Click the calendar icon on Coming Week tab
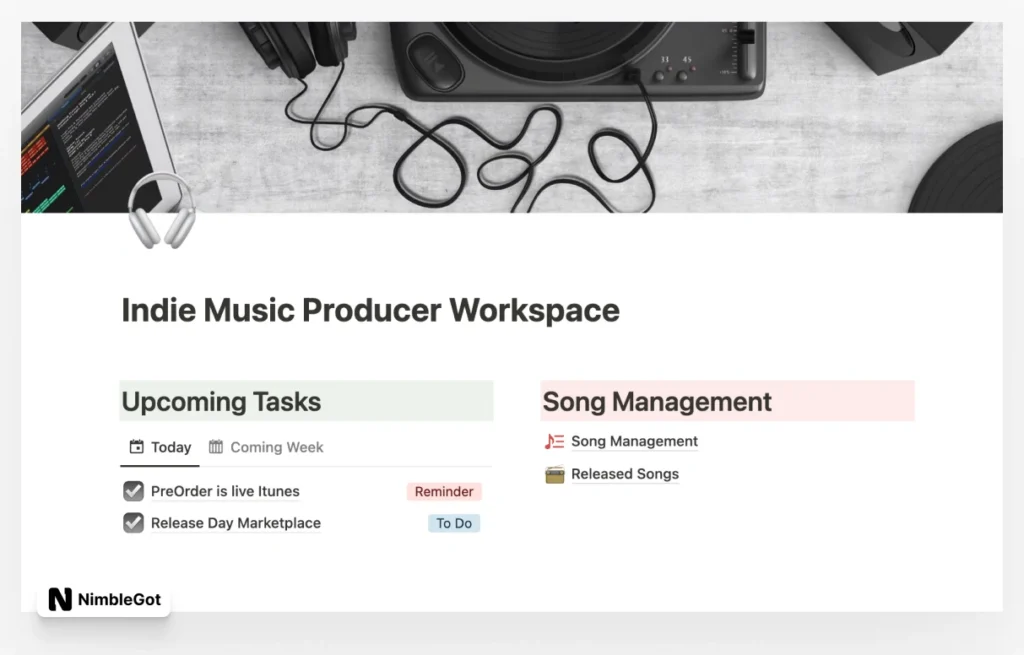This screenshot has height=655, width=1024. click(216, 447)
